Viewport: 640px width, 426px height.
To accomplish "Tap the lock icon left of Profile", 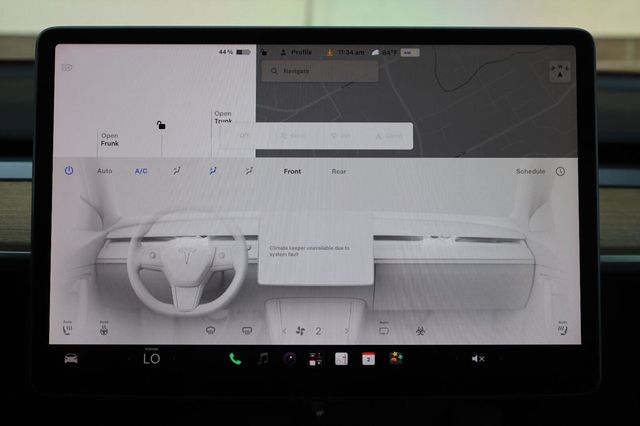I will pyautogui.click(x=264, y=52).
